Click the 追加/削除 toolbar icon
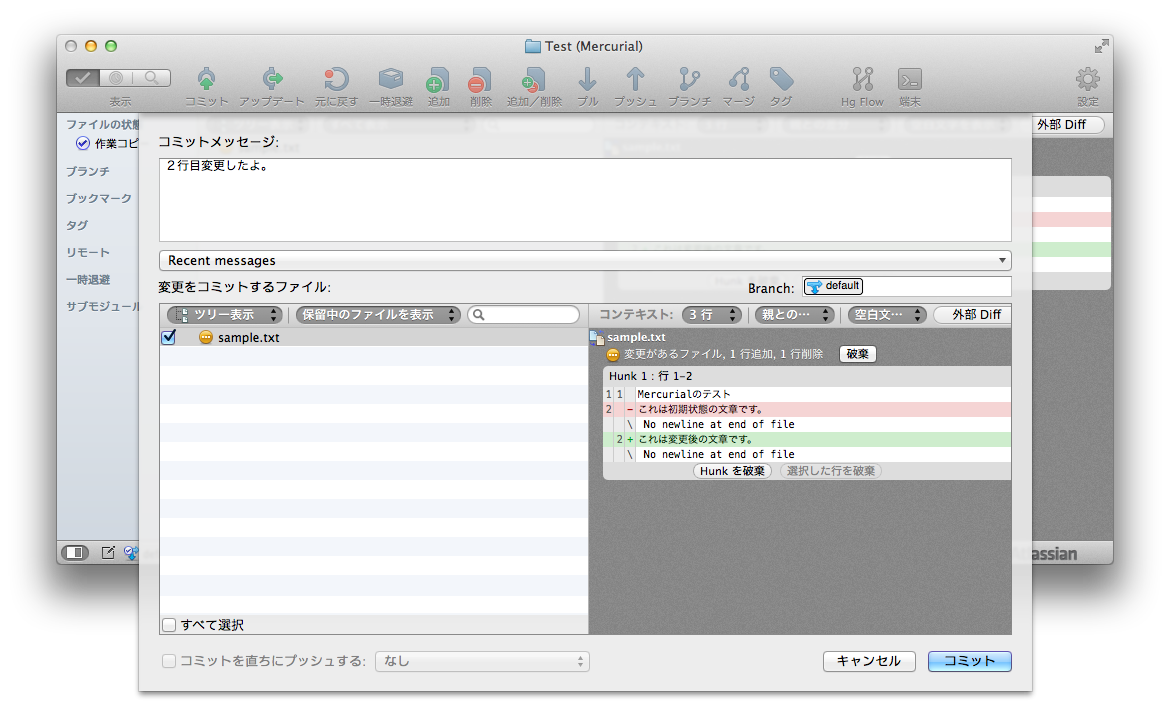The image size is (1170, 702). point(534,80)
